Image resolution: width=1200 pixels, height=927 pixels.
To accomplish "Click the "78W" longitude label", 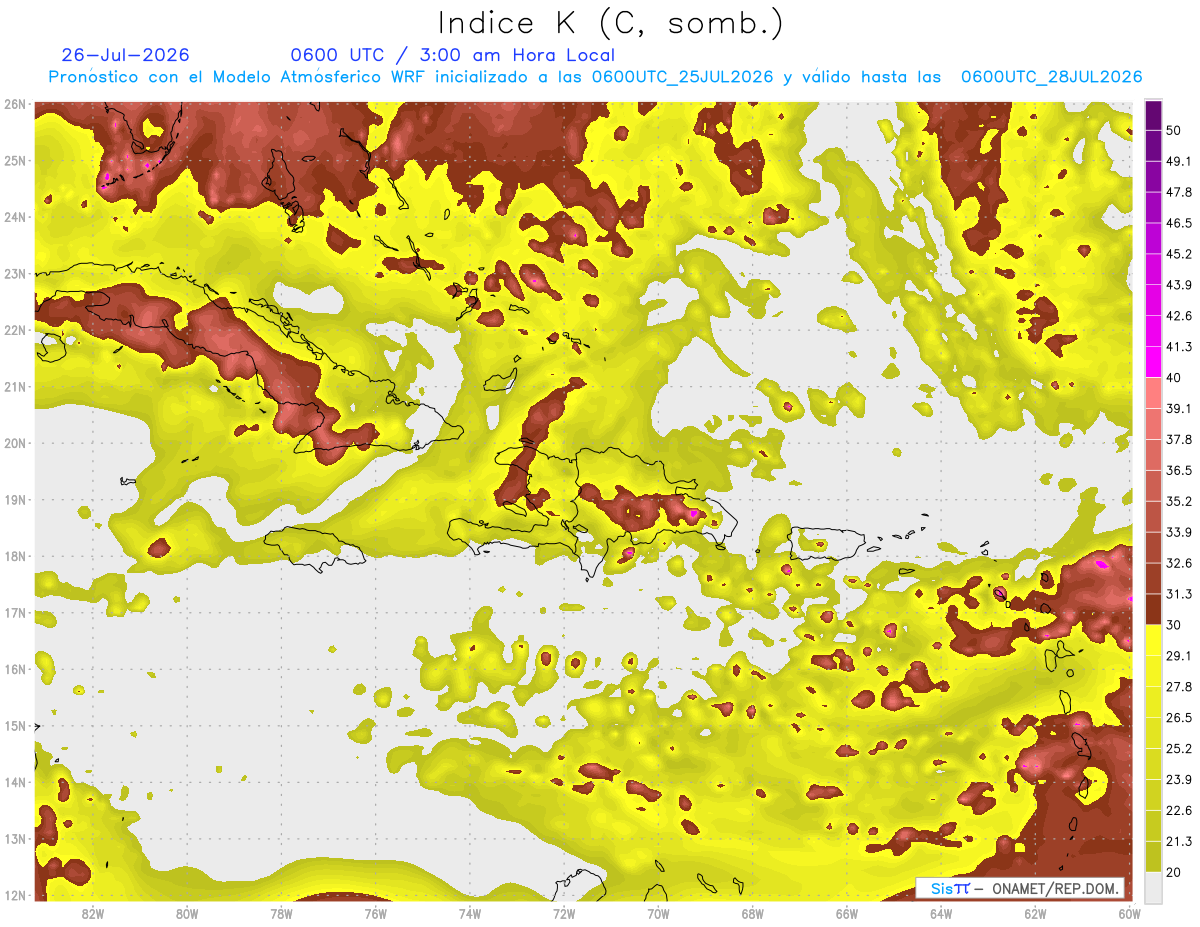I will (281, 913).
